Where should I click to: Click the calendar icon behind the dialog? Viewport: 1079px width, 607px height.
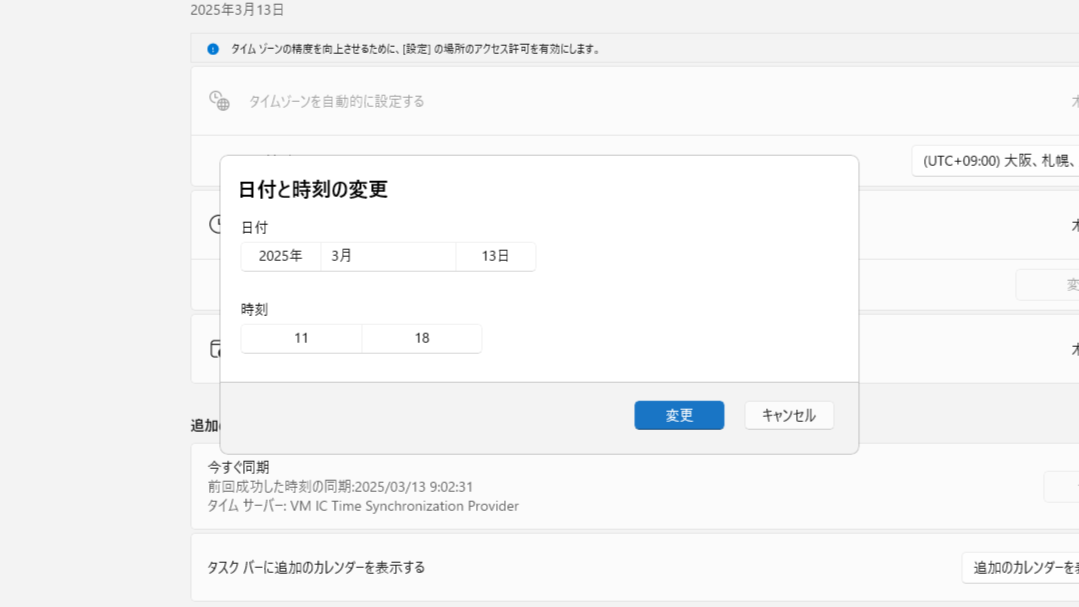(x=214, y=349)
